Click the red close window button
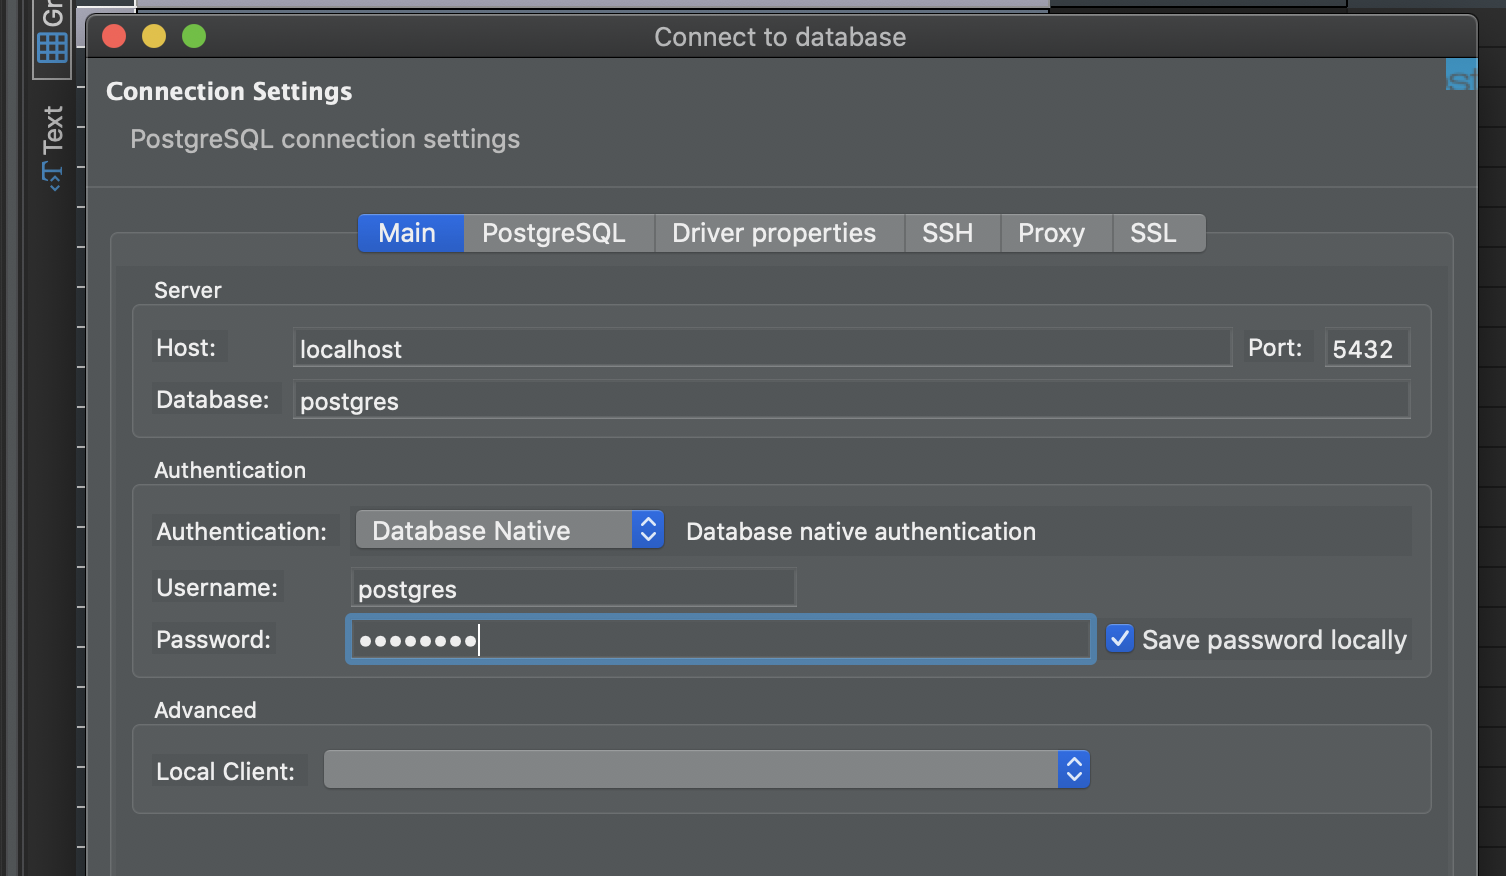The height and width of the screenshot is (876, 1506). [x=114, y=37]
